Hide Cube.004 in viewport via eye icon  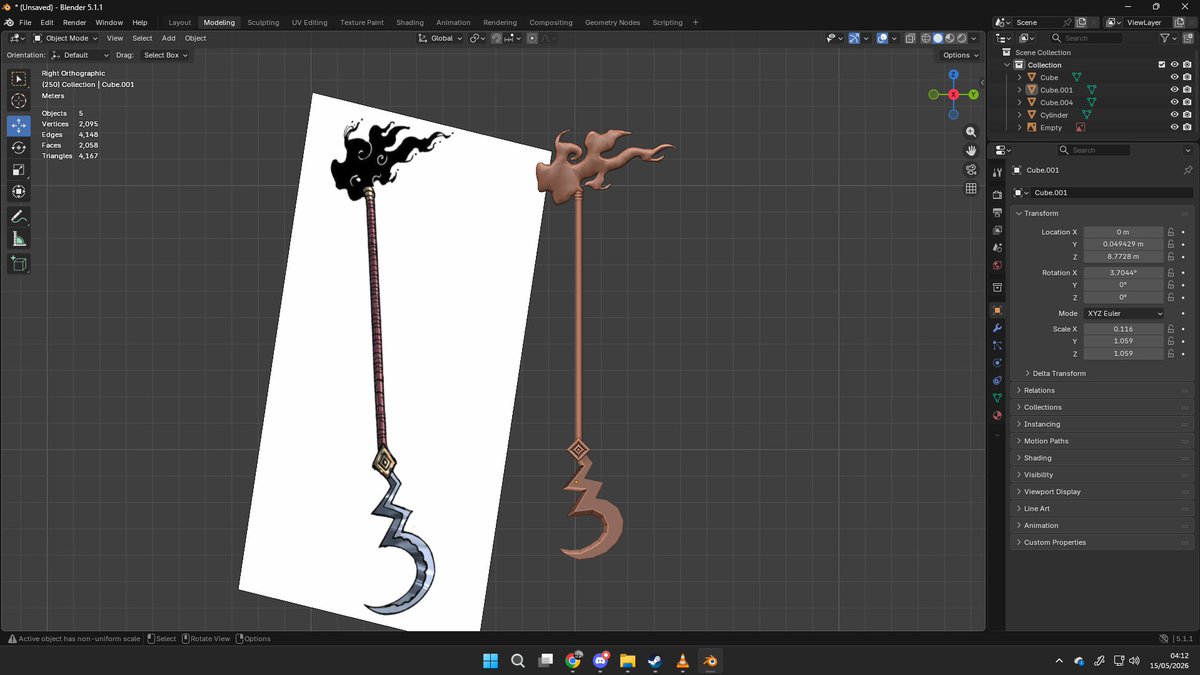(x=1174, y=102)
